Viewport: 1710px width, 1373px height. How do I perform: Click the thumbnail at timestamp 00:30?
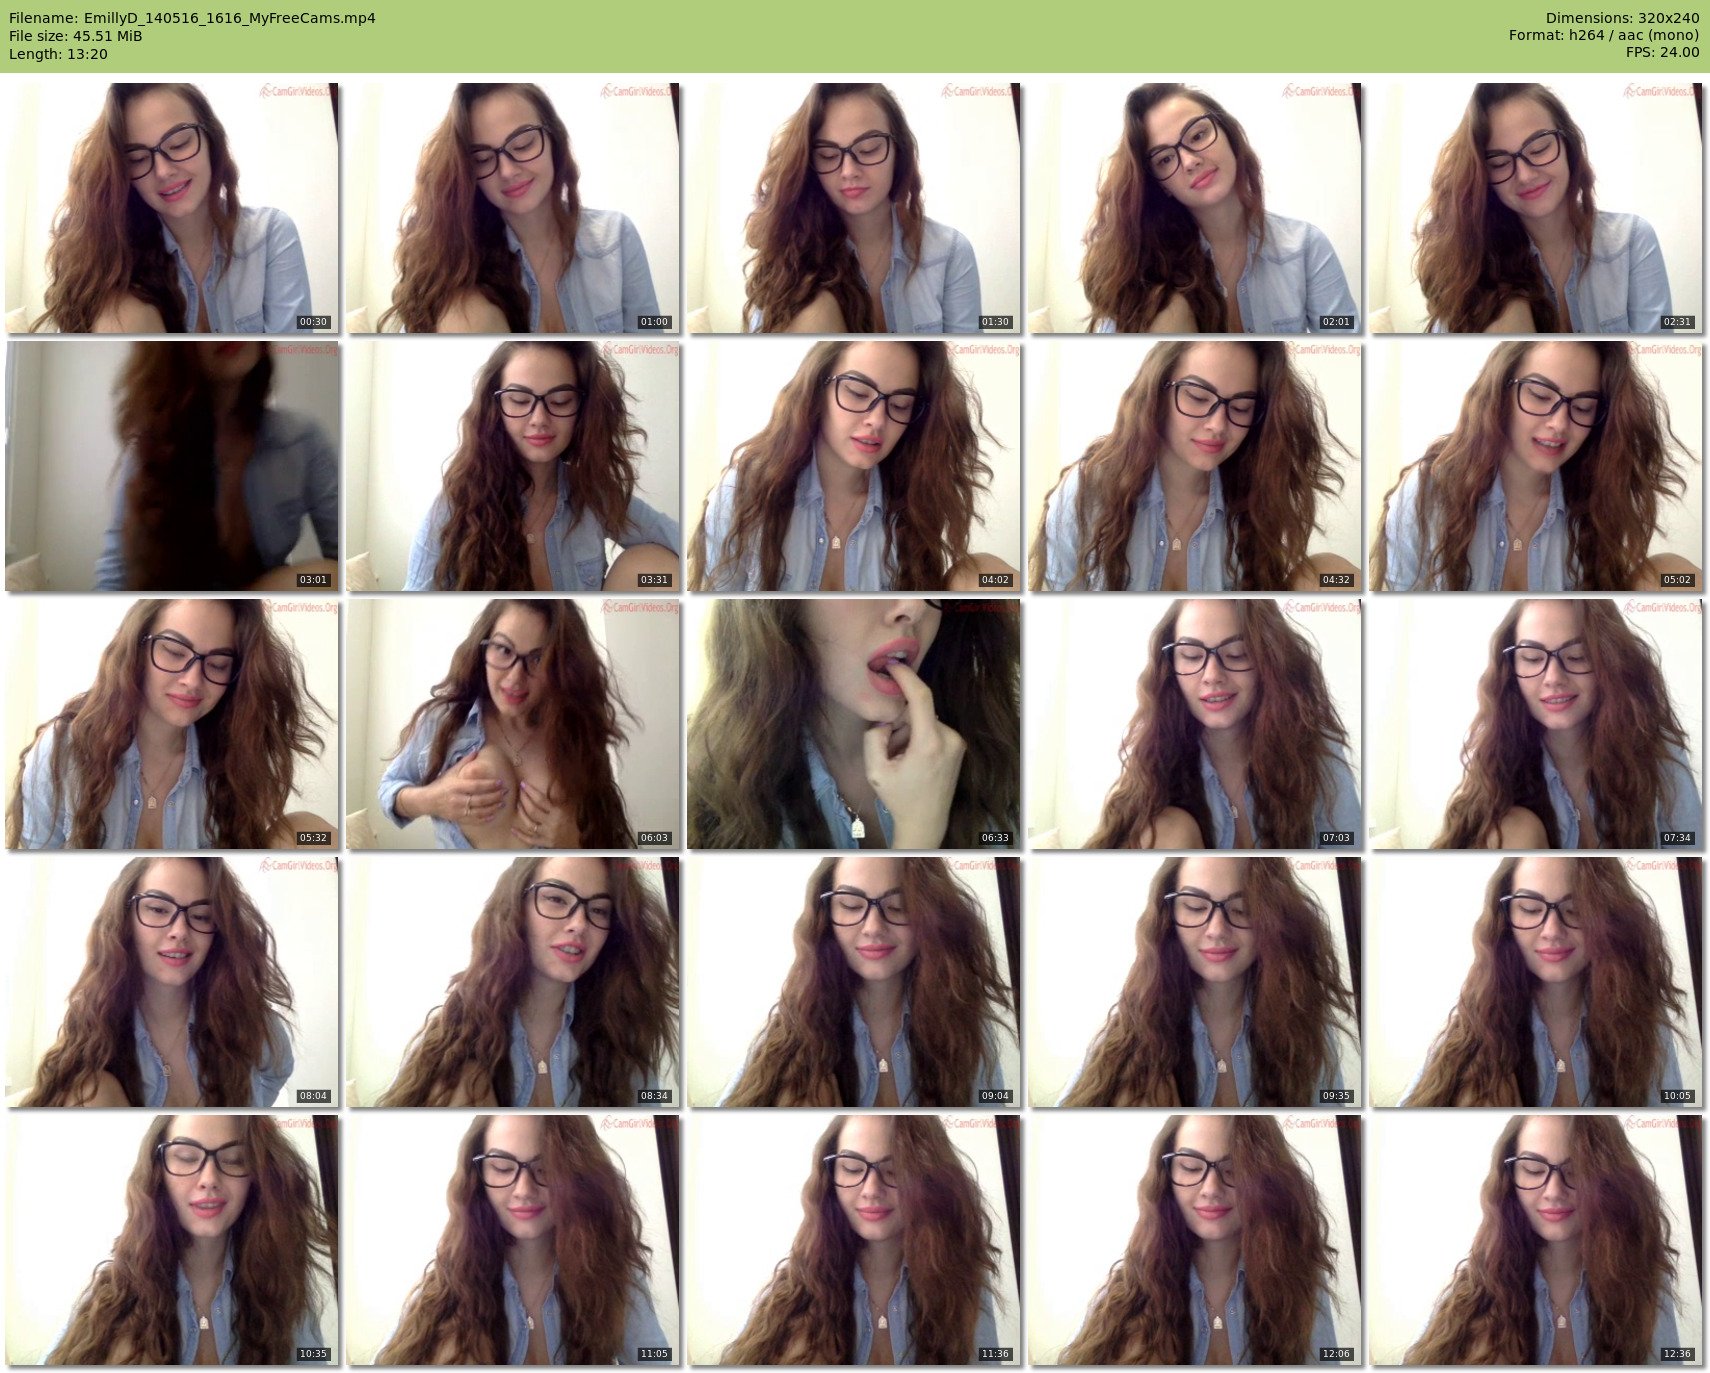point(172,208)
